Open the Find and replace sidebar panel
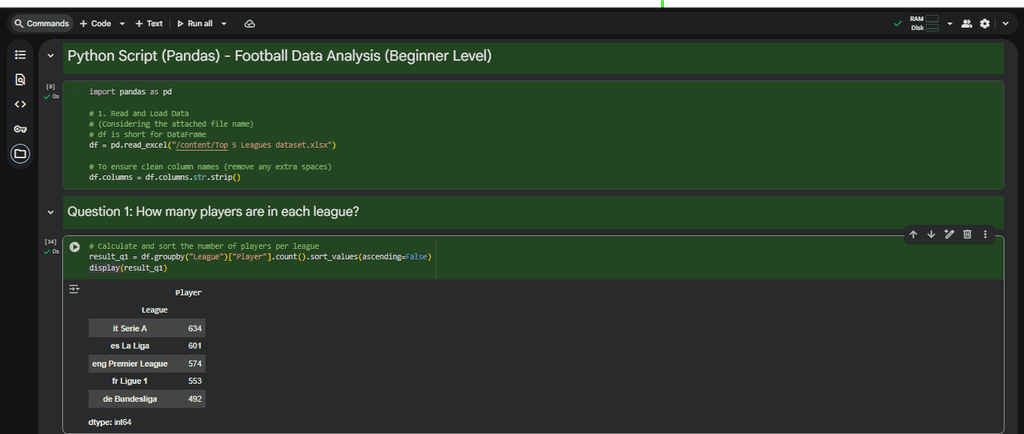Screen dimensions: 1024x434 20,79
